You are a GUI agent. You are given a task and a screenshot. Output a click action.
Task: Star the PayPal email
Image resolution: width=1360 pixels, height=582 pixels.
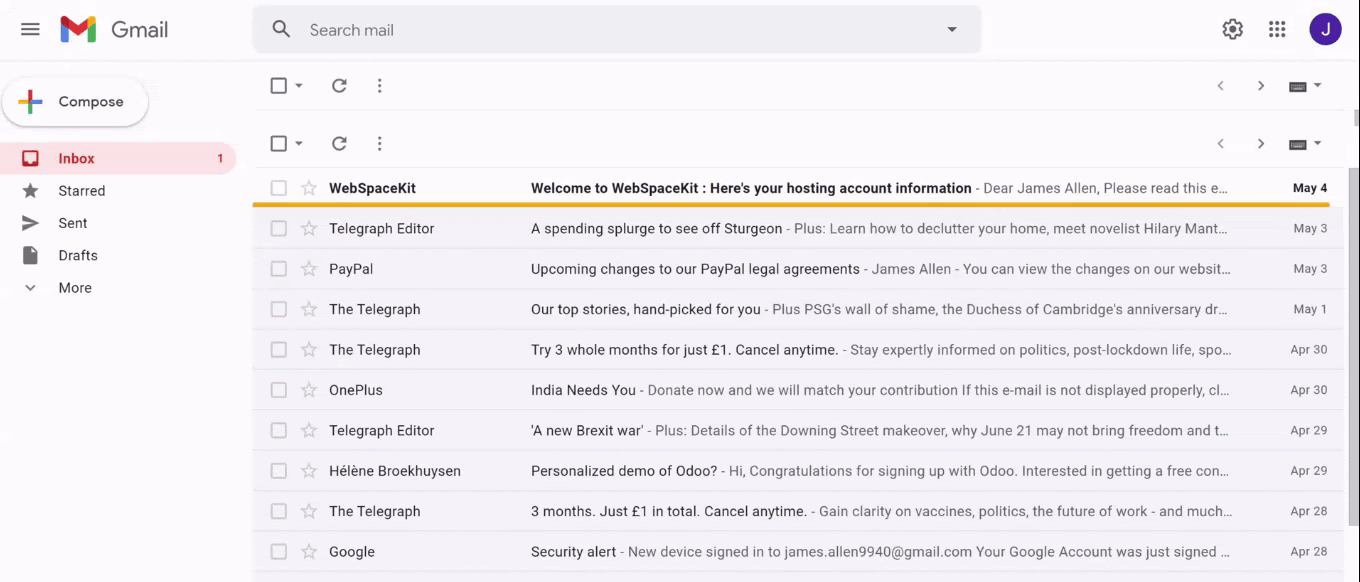tap(309, 269)
